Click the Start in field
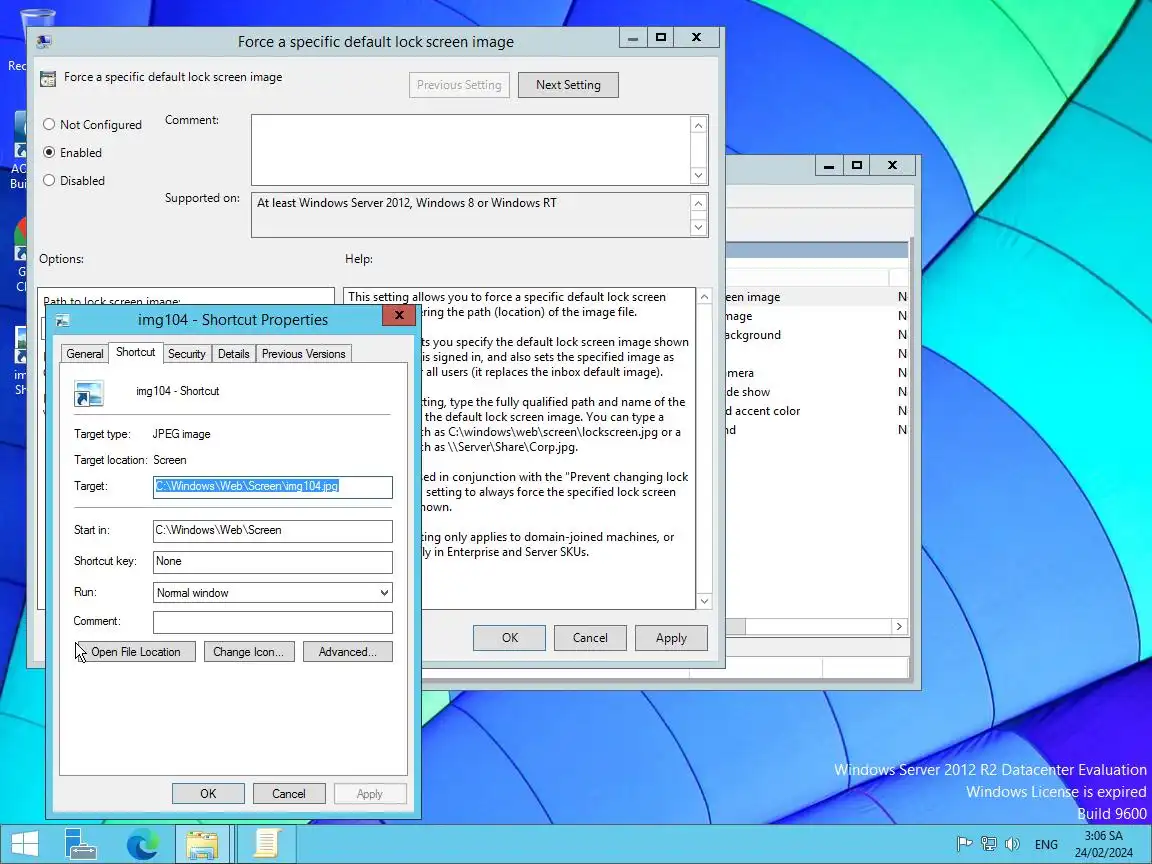Screen dimensions: 1152x864 (x=273, y=530)
